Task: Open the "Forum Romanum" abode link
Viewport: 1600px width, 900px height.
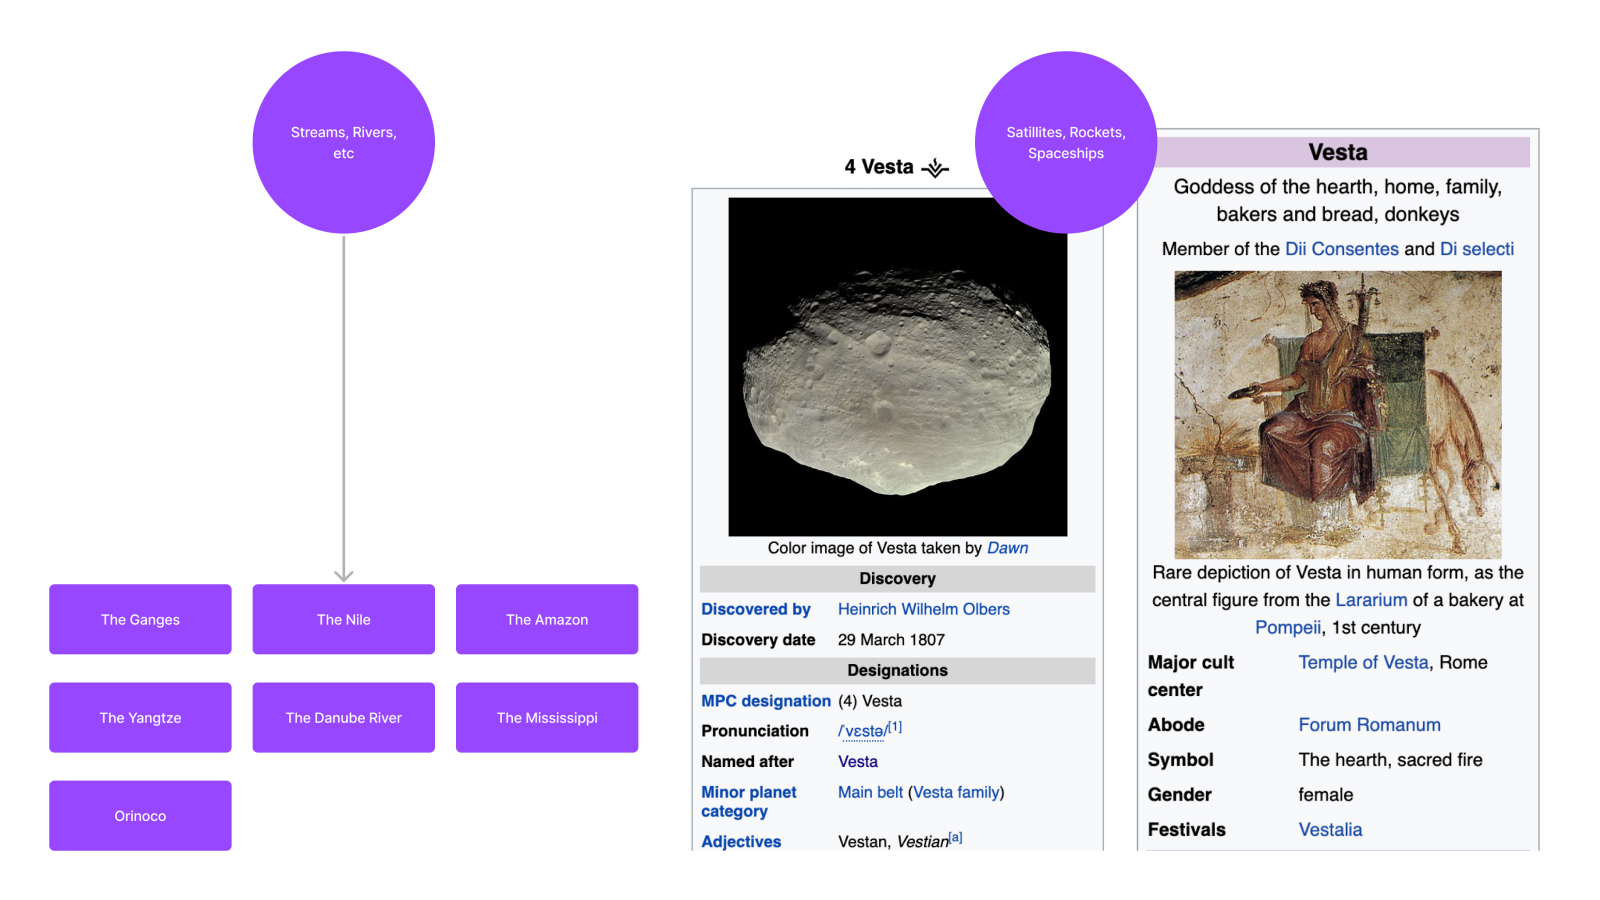Action: pyautogui.click(x=1369, y=724)
